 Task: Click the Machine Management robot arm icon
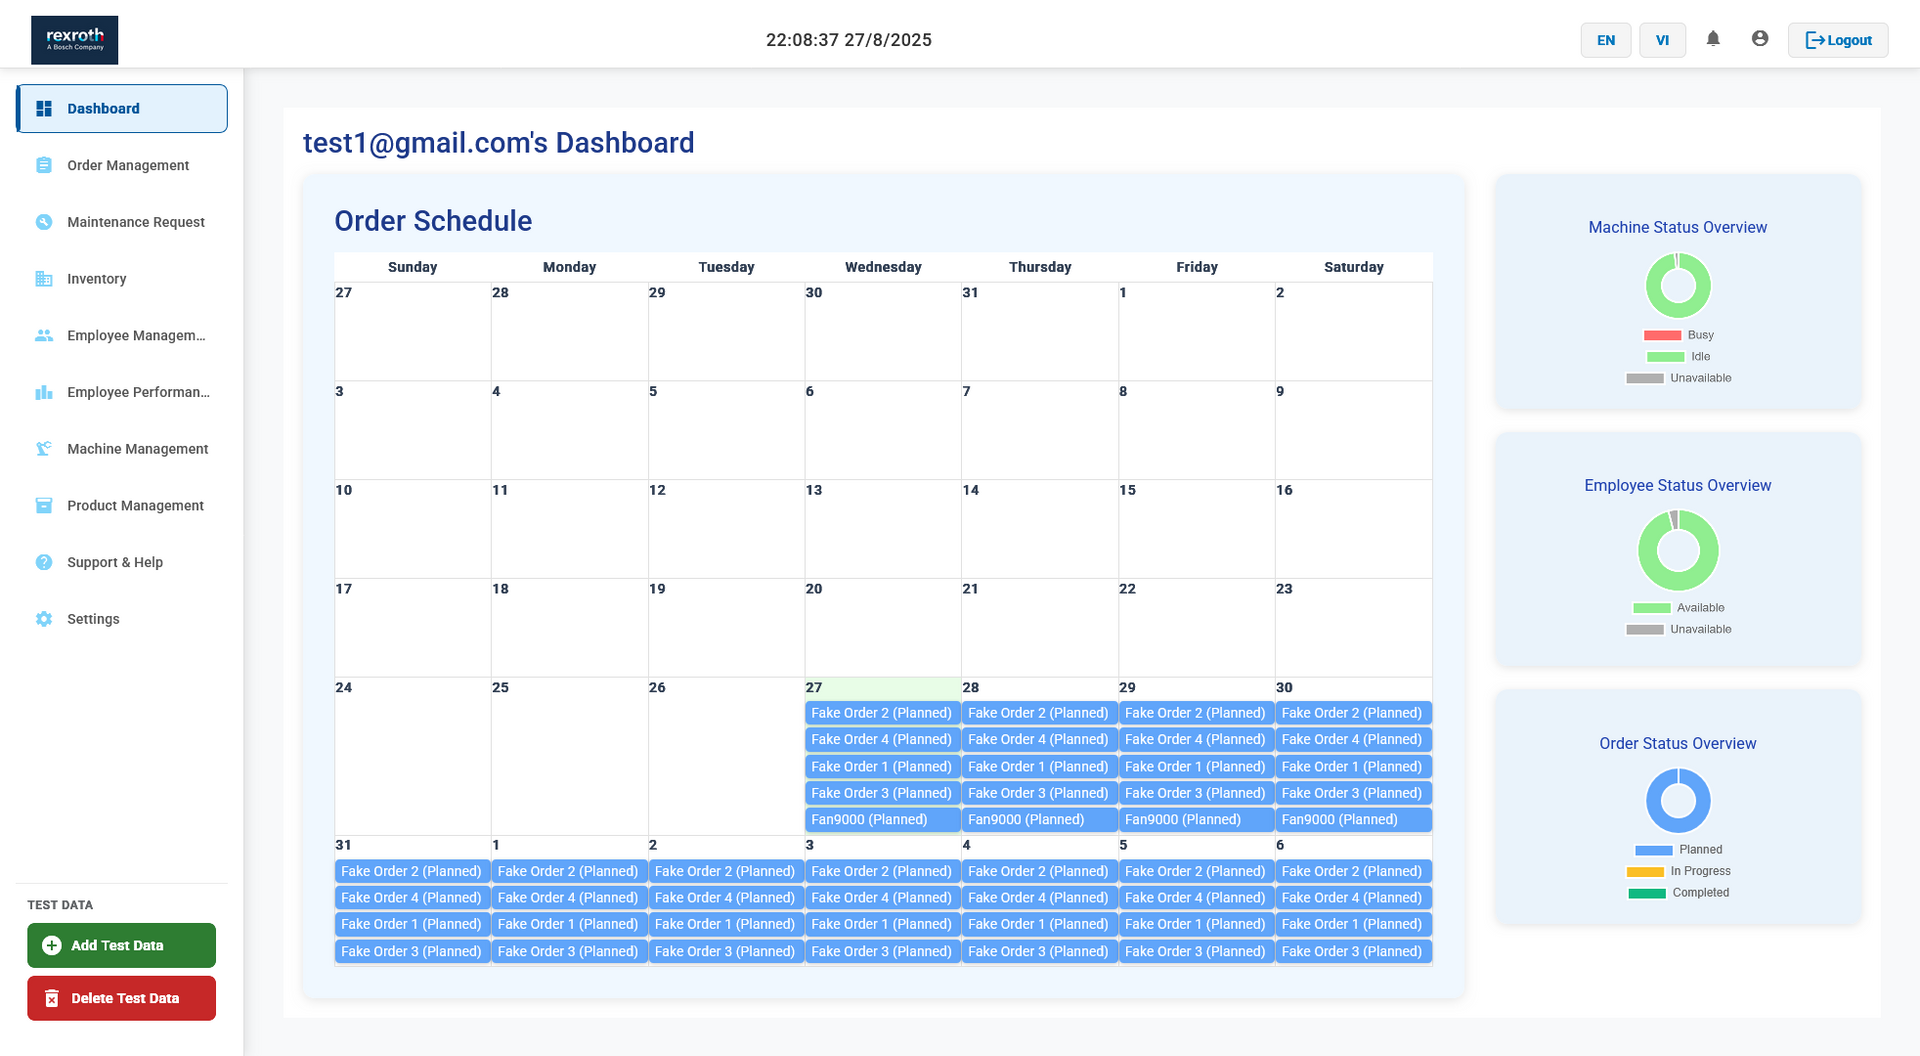click(x=44, y=449)
